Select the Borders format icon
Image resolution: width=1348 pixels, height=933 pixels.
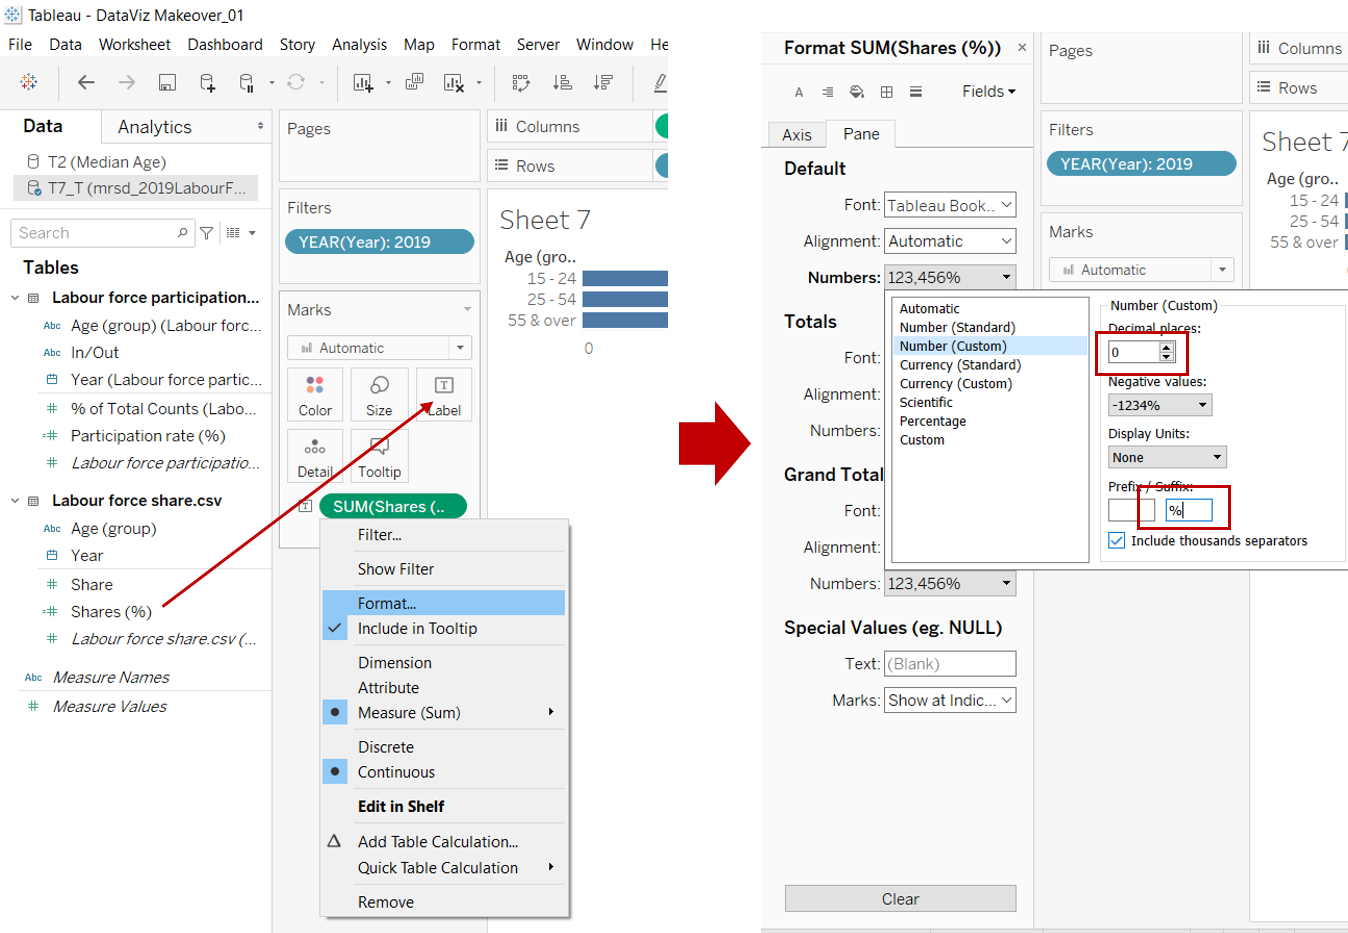pyautogui.click(x=886, y=92)
